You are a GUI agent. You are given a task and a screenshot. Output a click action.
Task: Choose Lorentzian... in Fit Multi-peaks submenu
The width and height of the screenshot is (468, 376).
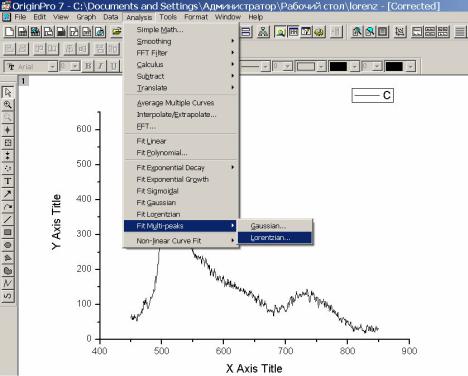275,238
